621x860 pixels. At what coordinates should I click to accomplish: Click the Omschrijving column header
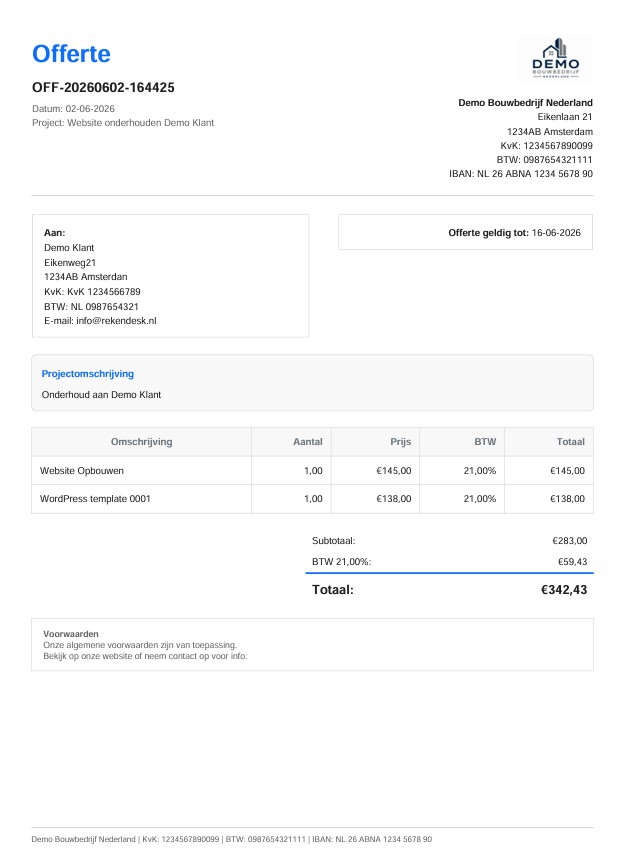pyautogui.click(x=142, y=442)
